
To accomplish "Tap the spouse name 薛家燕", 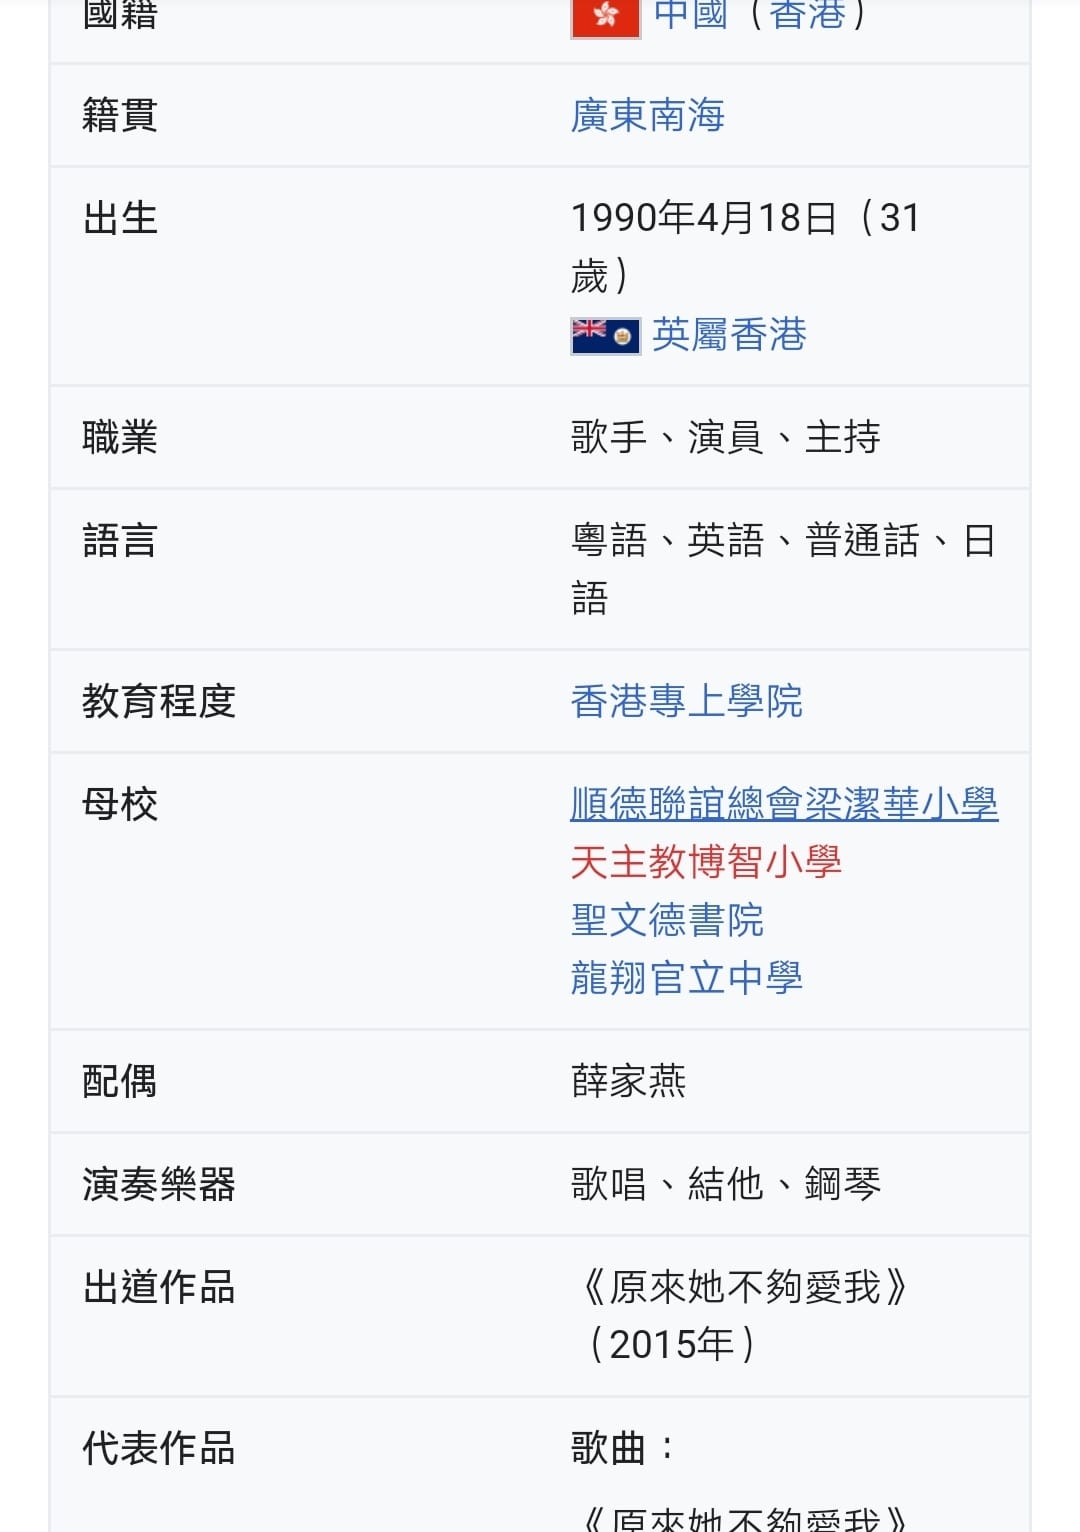I will click(628, 1081).
